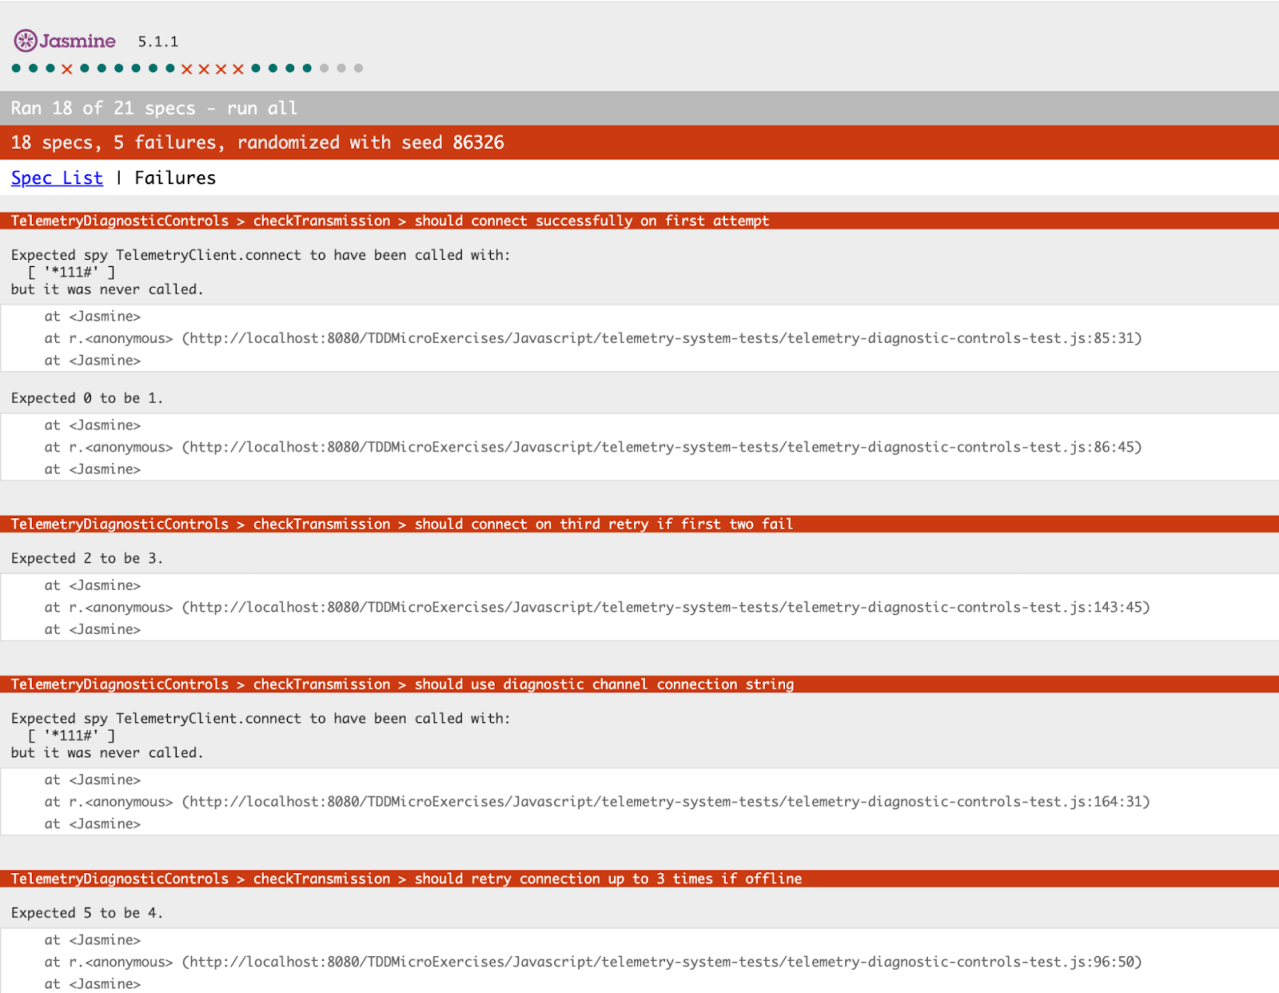
Task: Click the 'Expected 5 to be 4.' message
Action: (x=87, y=913)
